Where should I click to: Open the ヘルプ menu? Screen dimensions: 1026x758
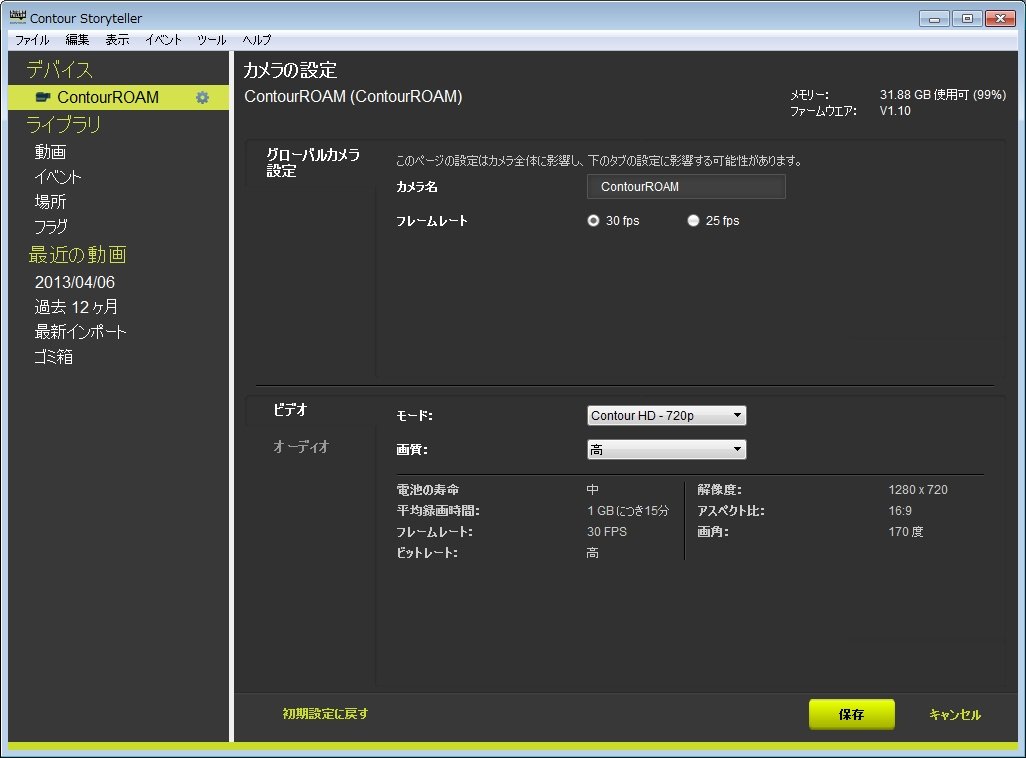tap(256, 40)
